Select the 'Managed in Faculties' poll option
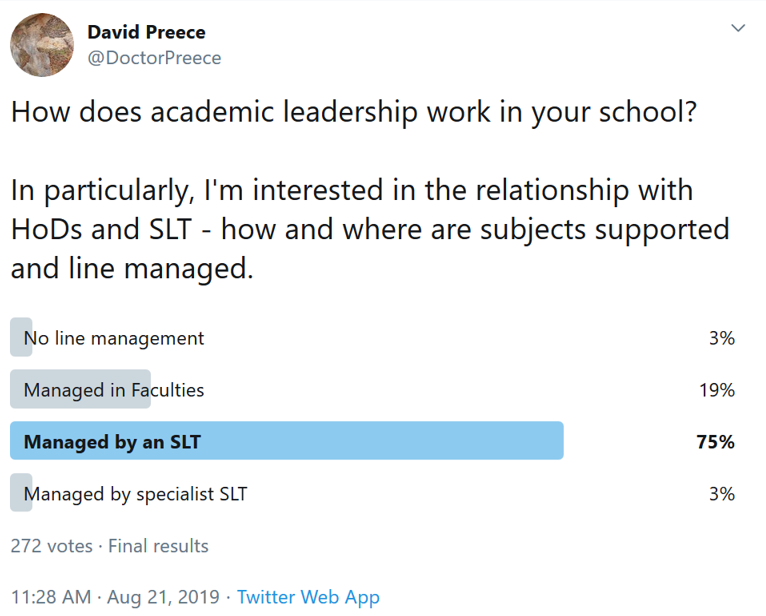This screenshot has width=766, height=616. (114, 390)
